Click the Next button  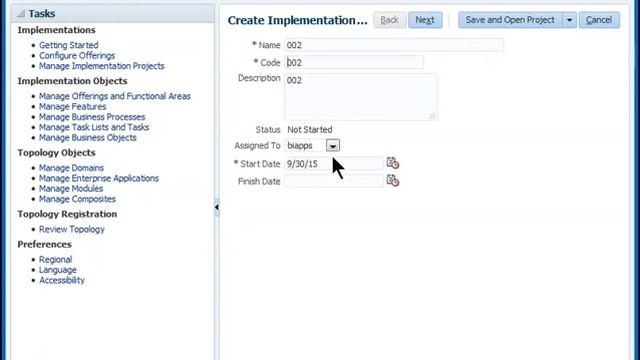point(425,20)
